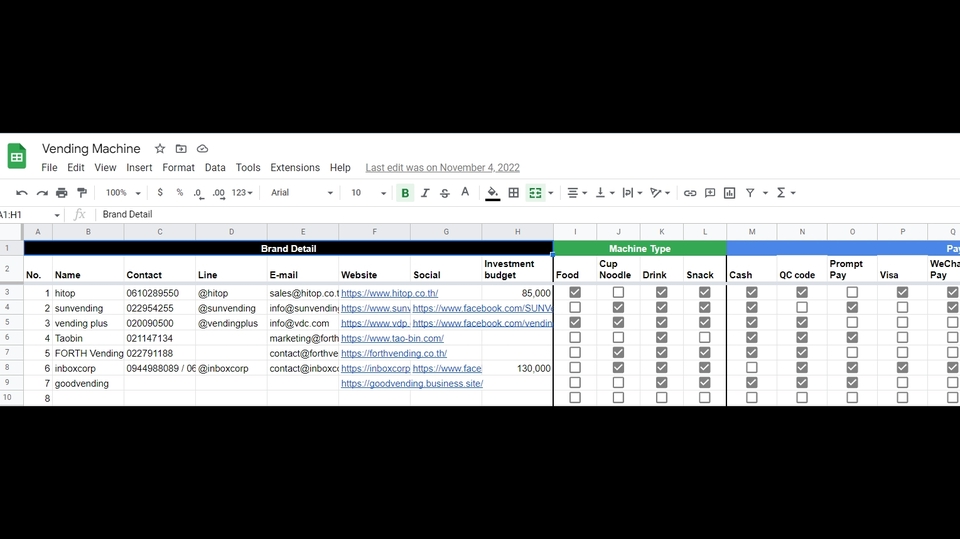
Task: Open the forthvending.co.th link
Action: tap(394, 353)
